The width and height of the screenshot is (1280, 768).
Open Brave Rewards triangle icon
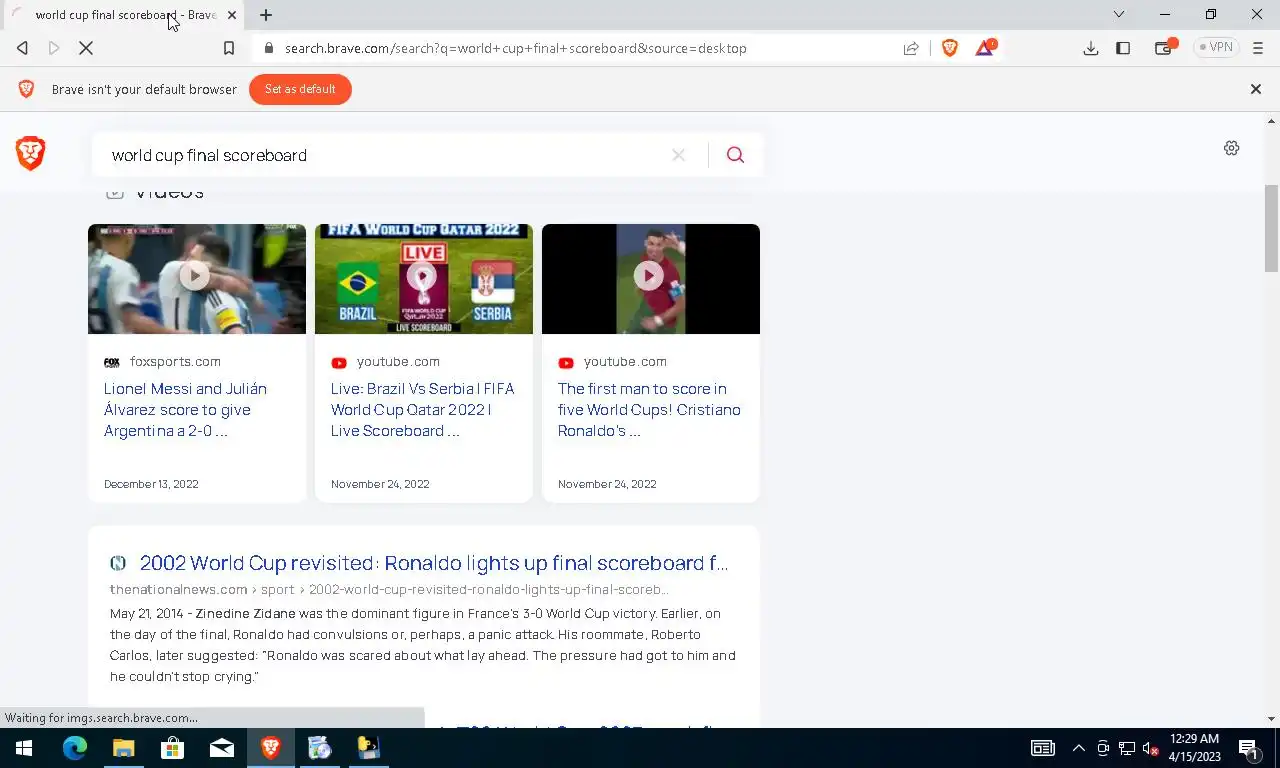pos(985,47)
